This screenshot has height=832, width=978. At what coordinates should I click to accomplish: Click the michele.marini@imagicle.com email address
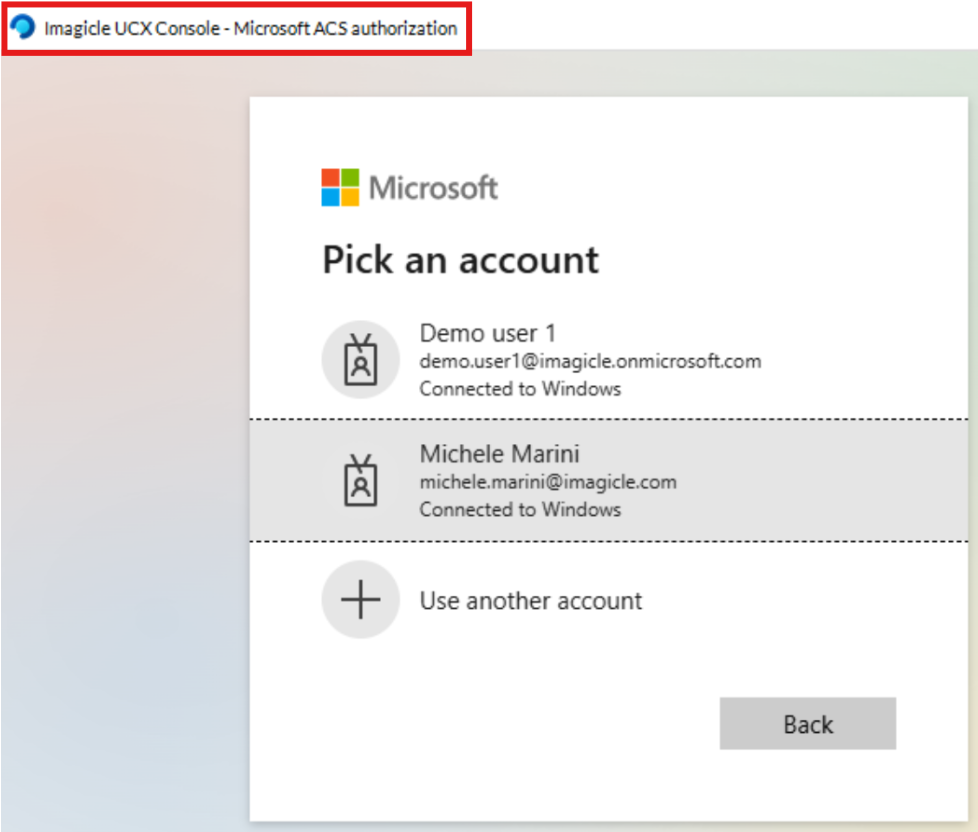(548, 482)
